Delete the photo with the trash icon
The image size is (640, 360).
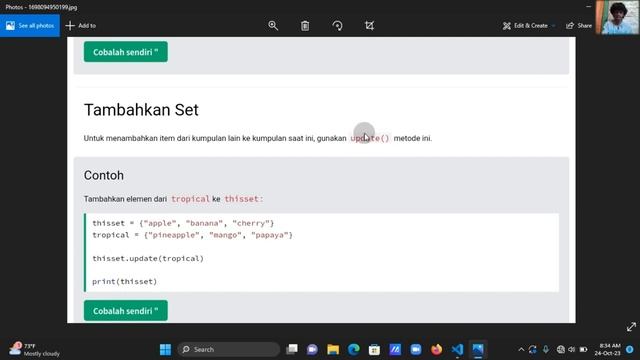(x=305, y=26)
